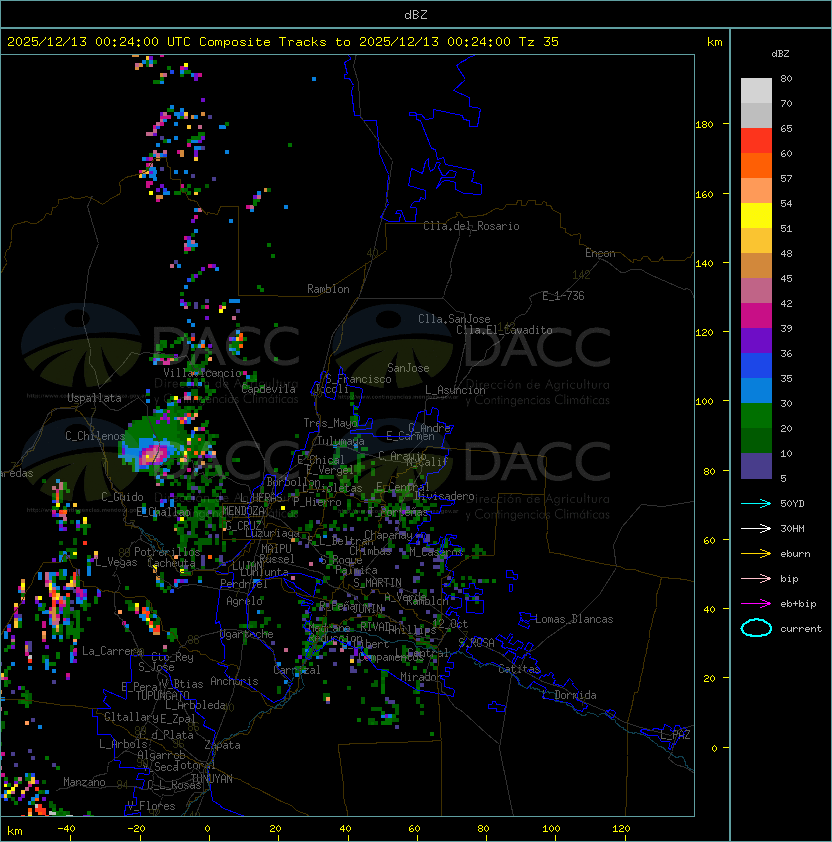Click the strong magenta storm core near C_Chilenos
The image size is (832, 842).
click(152, 455)
